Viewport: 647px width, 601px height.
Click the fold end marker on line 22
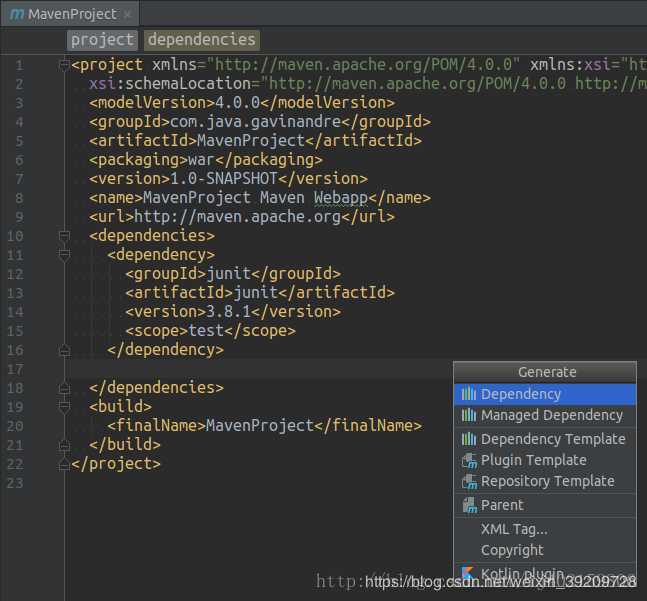pos(64,464)
